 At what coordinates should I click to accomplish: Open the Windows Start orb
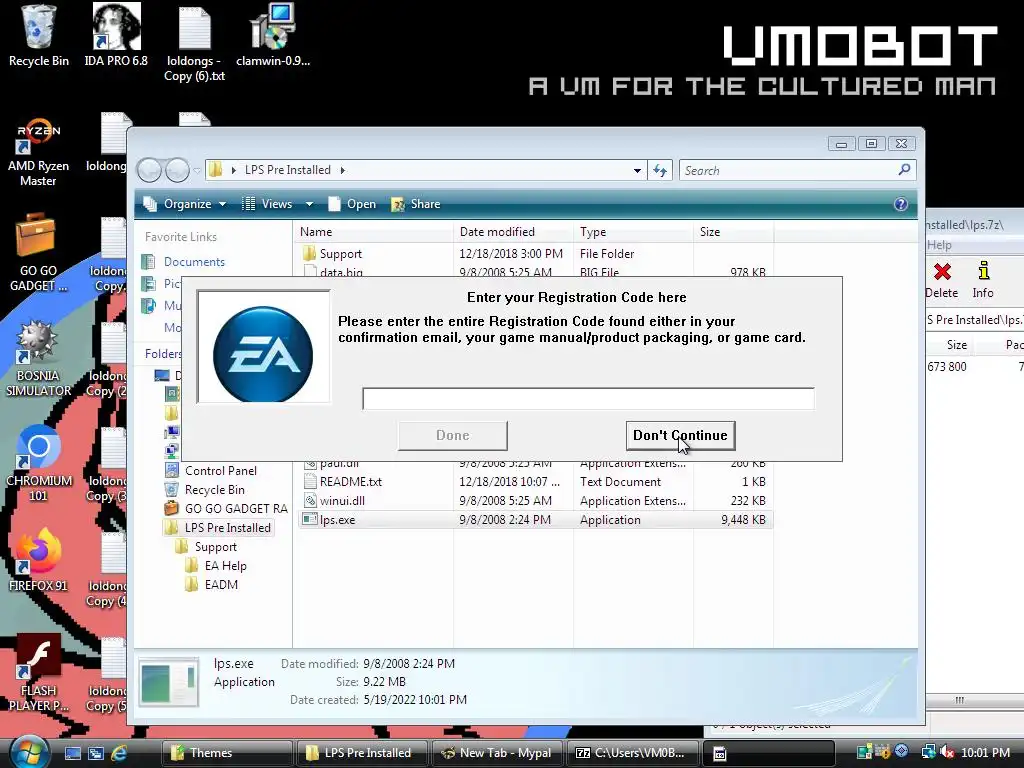click(x=27, y=752)
